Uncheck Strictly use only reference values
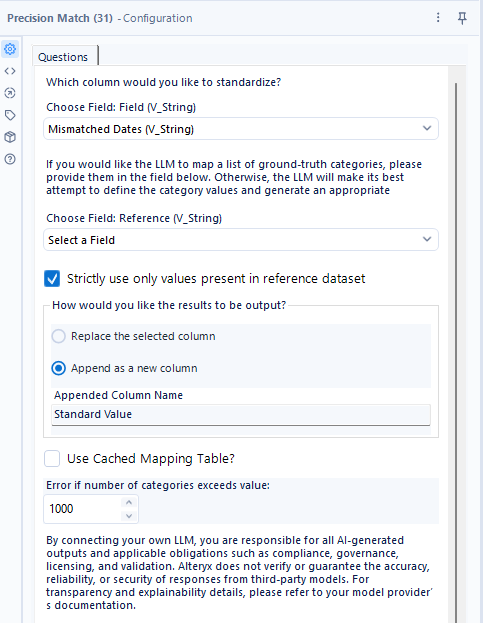The height and width of the screenshot is (623, 483). tap(52, 279)
